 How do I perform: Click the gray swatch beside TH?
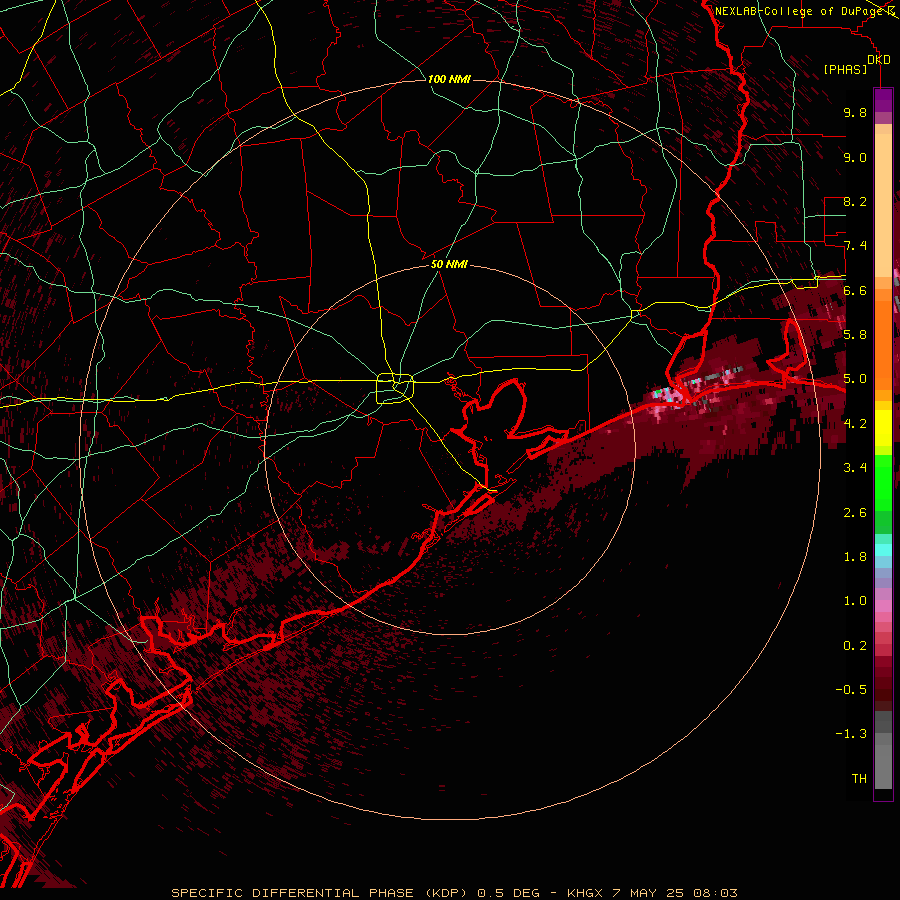click(x=883, y=766)
